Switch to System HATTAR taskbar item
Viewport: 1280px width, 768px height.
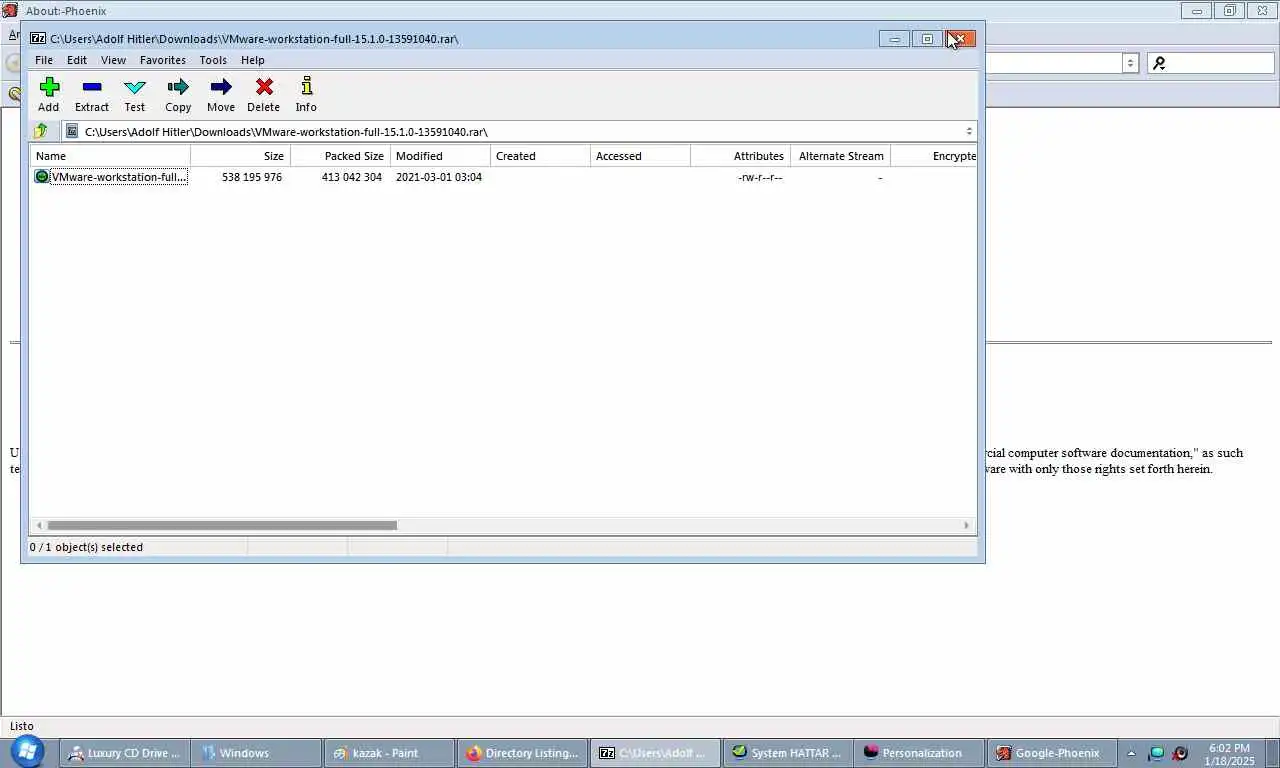[x=787, y=753]
